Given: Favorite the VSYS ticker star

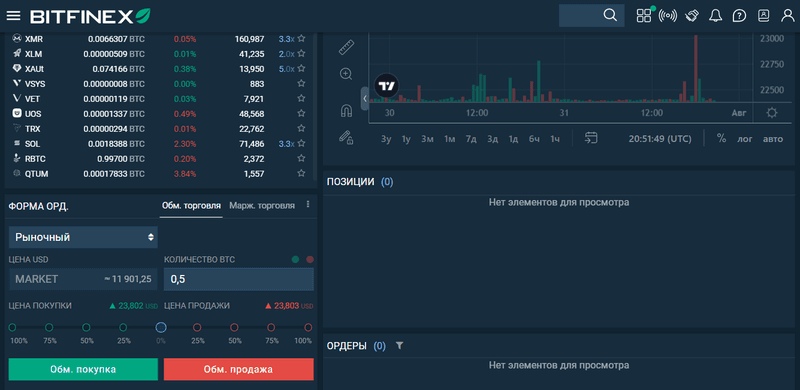Looking at the screenshot, I should [x=302, y=84].
